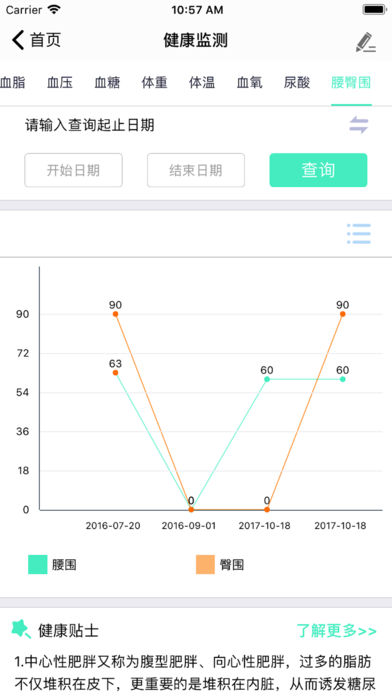Click the 2016-07-20 axis label

click(113, 526)
